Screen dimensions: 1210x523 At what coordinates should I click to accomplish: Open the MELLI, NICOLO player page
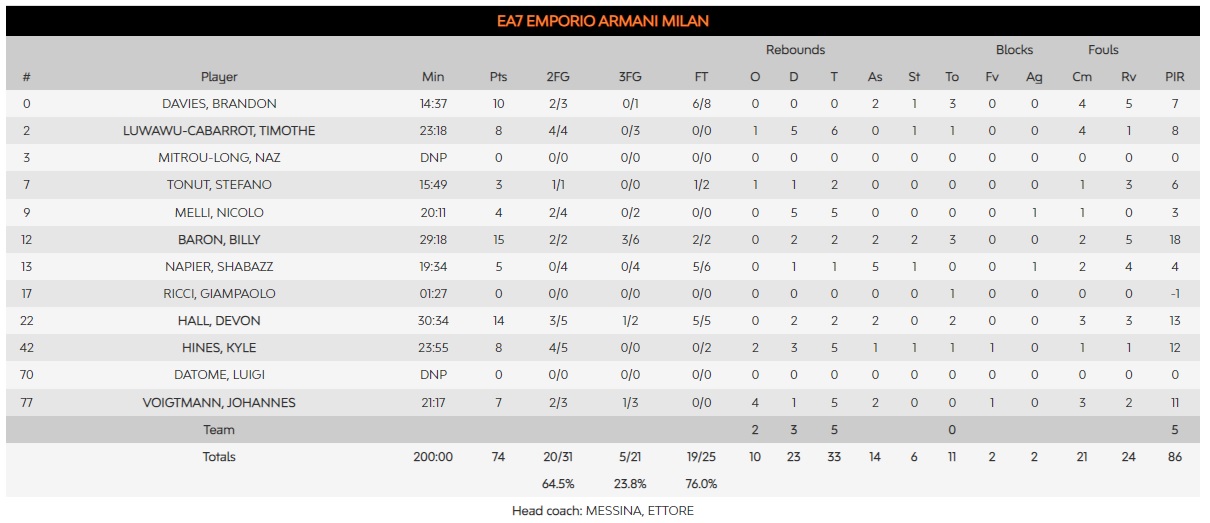click(219, 212)
